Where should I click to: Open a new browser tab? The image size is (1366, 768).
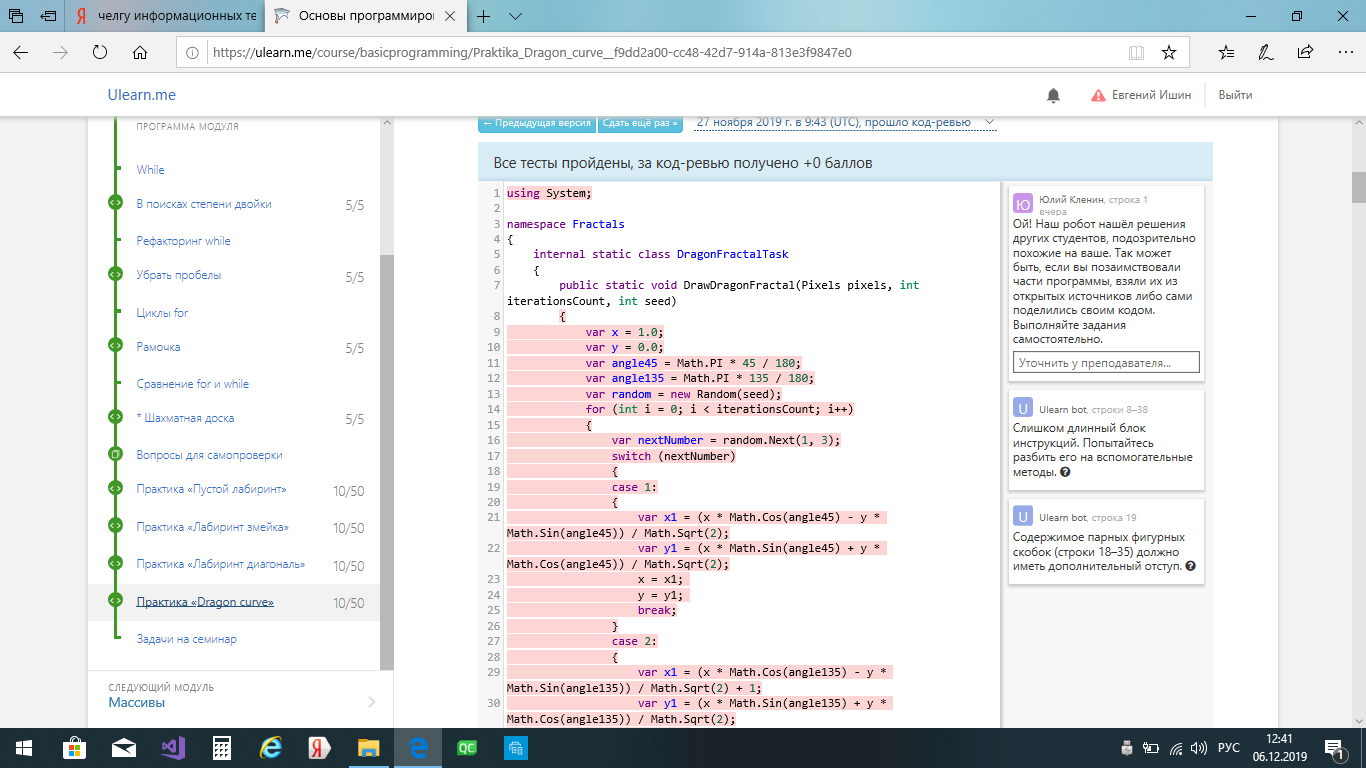click(x=484, y=16)
